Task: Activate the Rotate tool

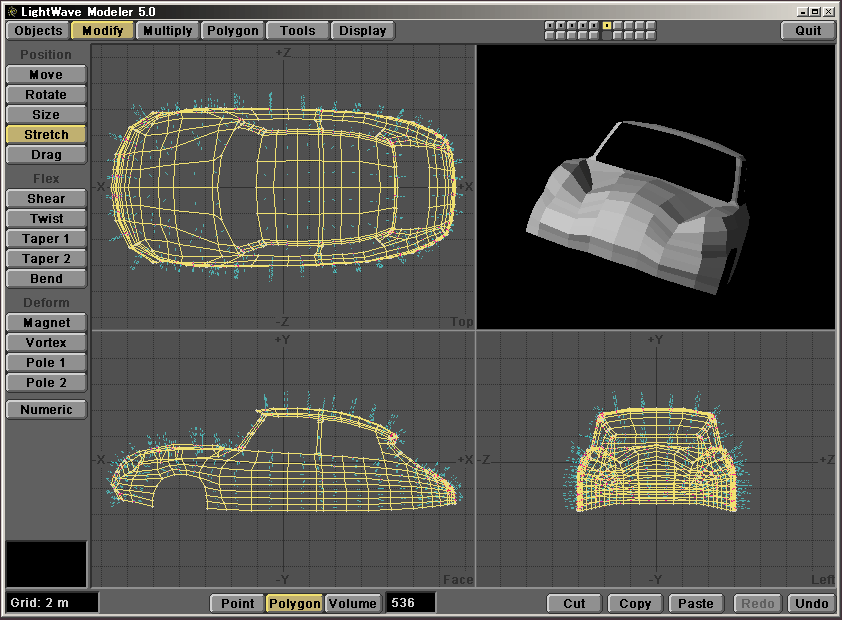Action: coord(46,95)
